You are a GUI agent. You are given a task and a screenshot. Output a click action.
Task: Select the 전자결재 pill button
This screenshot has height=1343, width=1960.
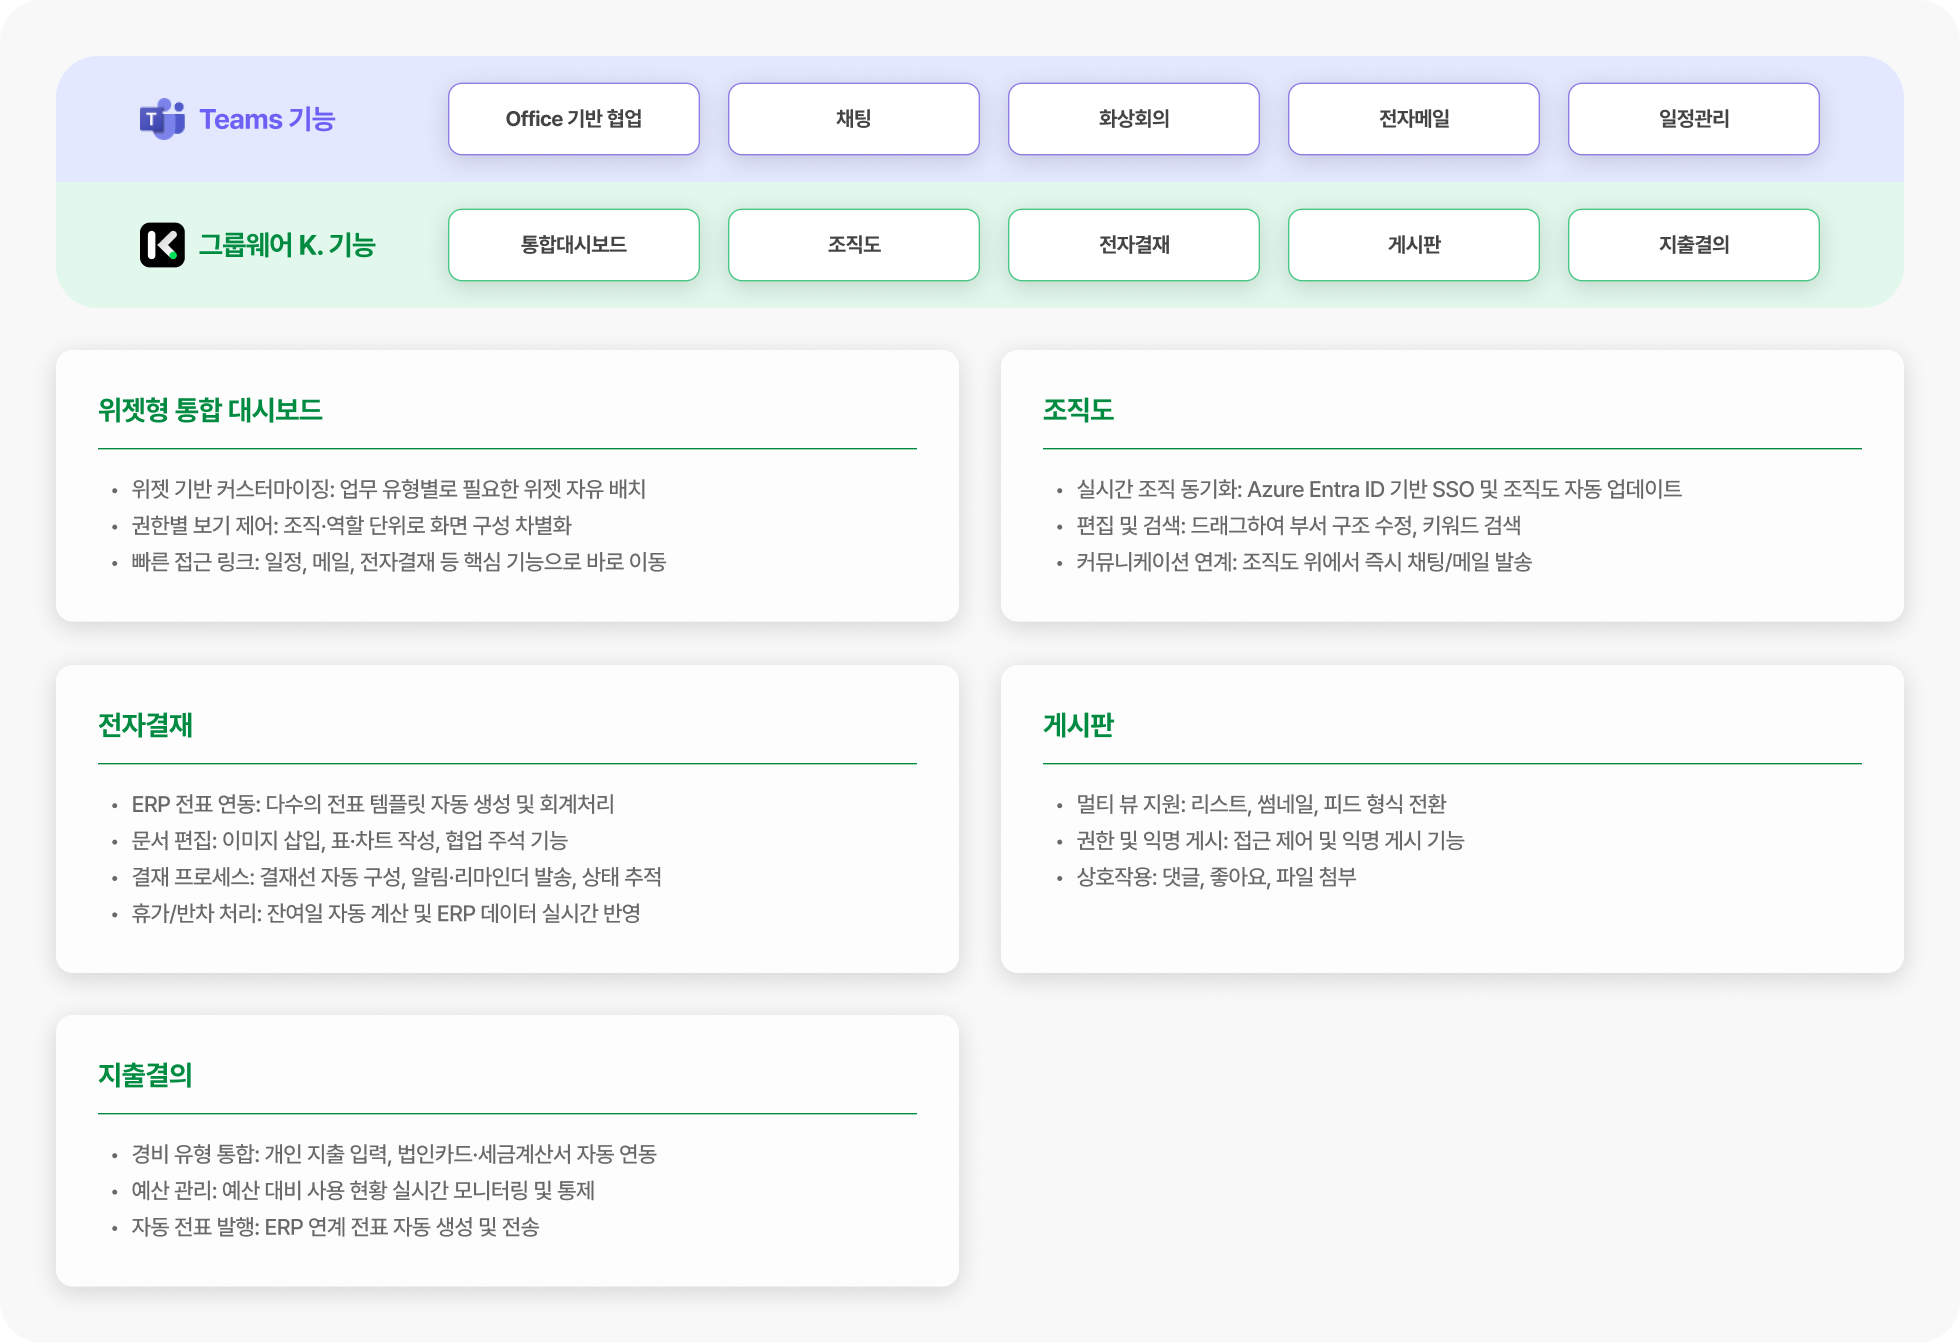[x=1133, y=245]
